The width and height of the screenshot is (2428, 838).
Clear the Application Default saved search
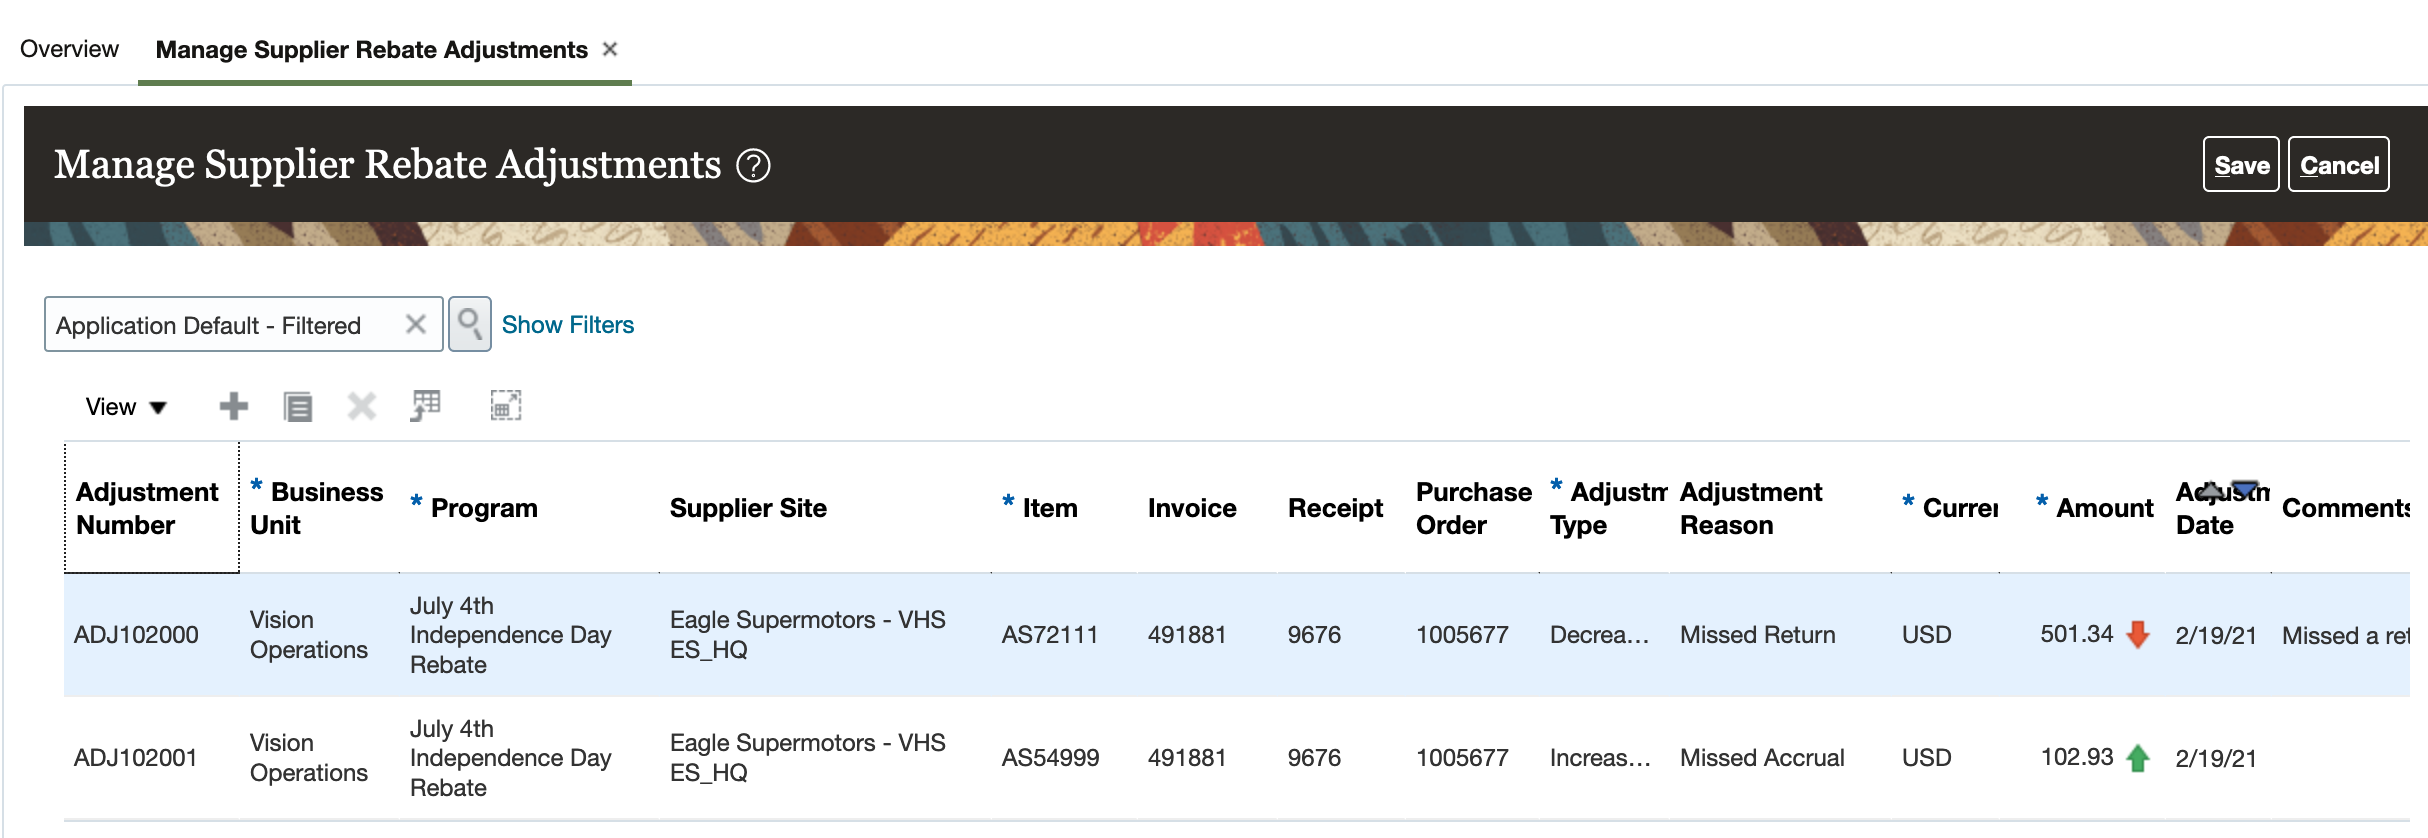click(x=416, y=324)
